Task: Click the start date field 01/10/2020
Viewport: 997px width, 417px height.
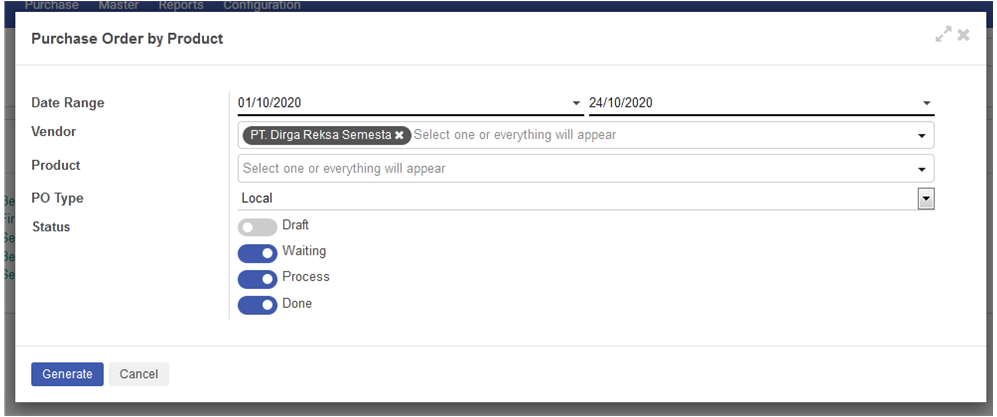Action: tap(400, 103)
